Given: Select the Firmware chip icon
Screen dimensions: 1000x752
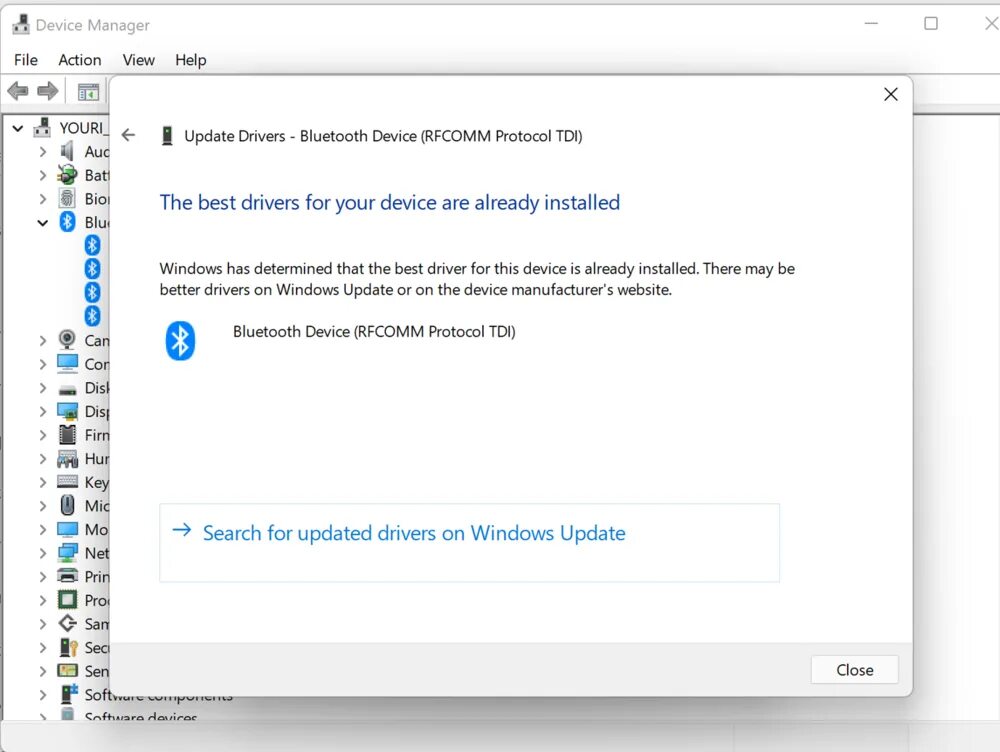Looking at the screenshot, I should pos(67,434).
